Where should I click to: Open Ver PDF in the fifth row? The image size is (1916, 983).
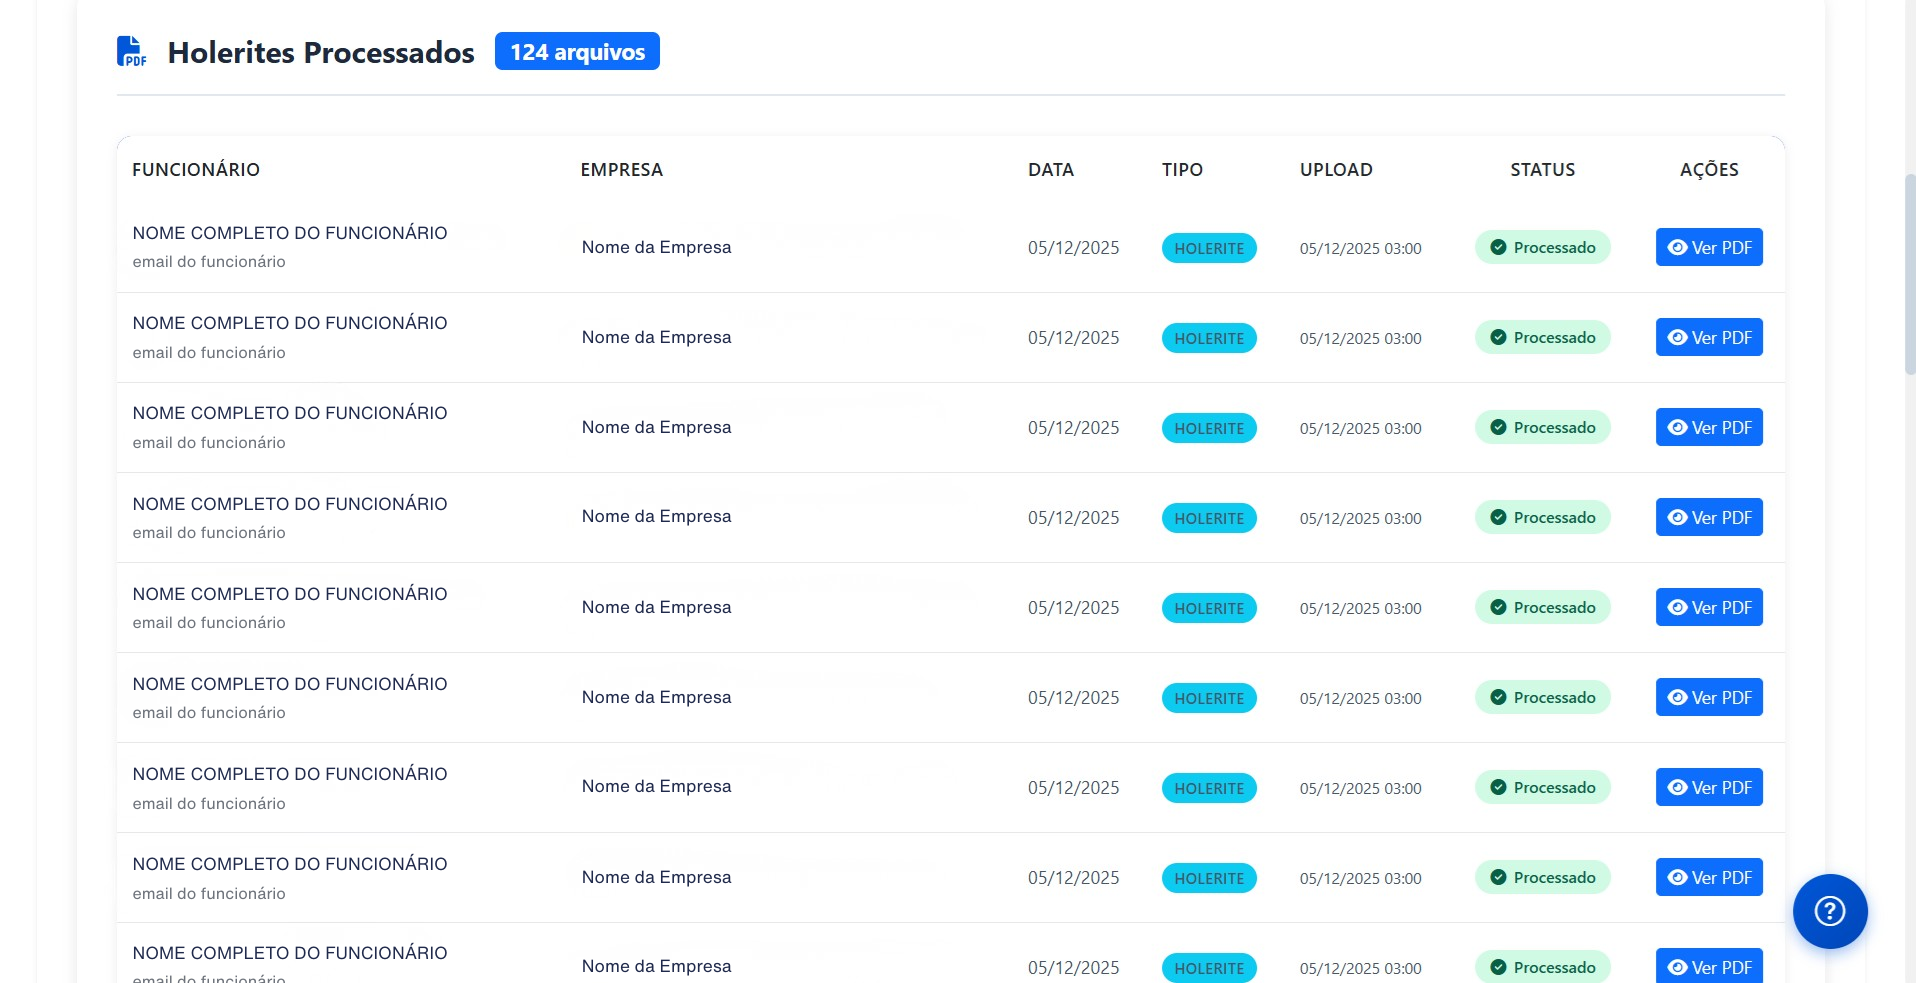coord(1709,608)
